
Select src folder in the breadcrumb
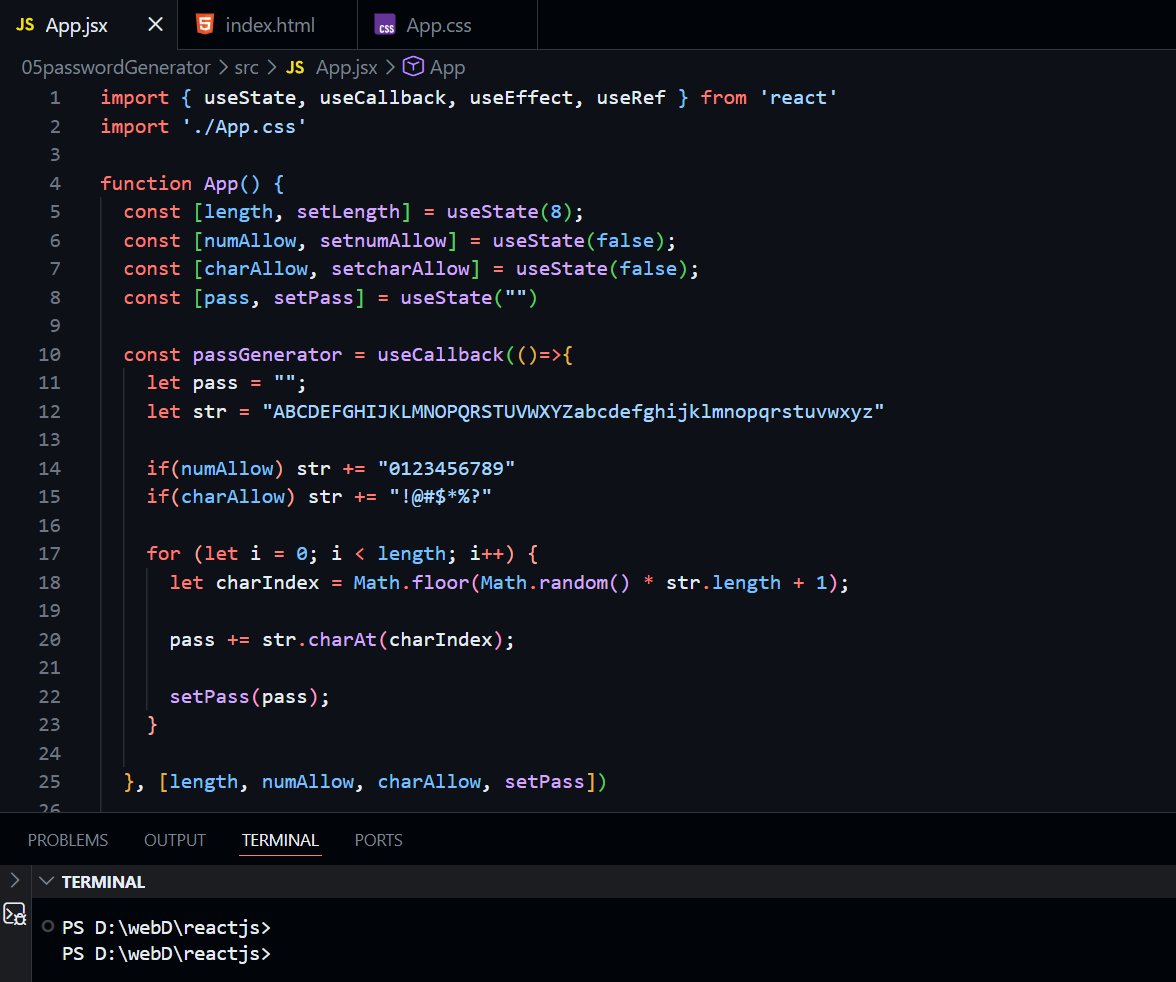(x=246, y=68)
